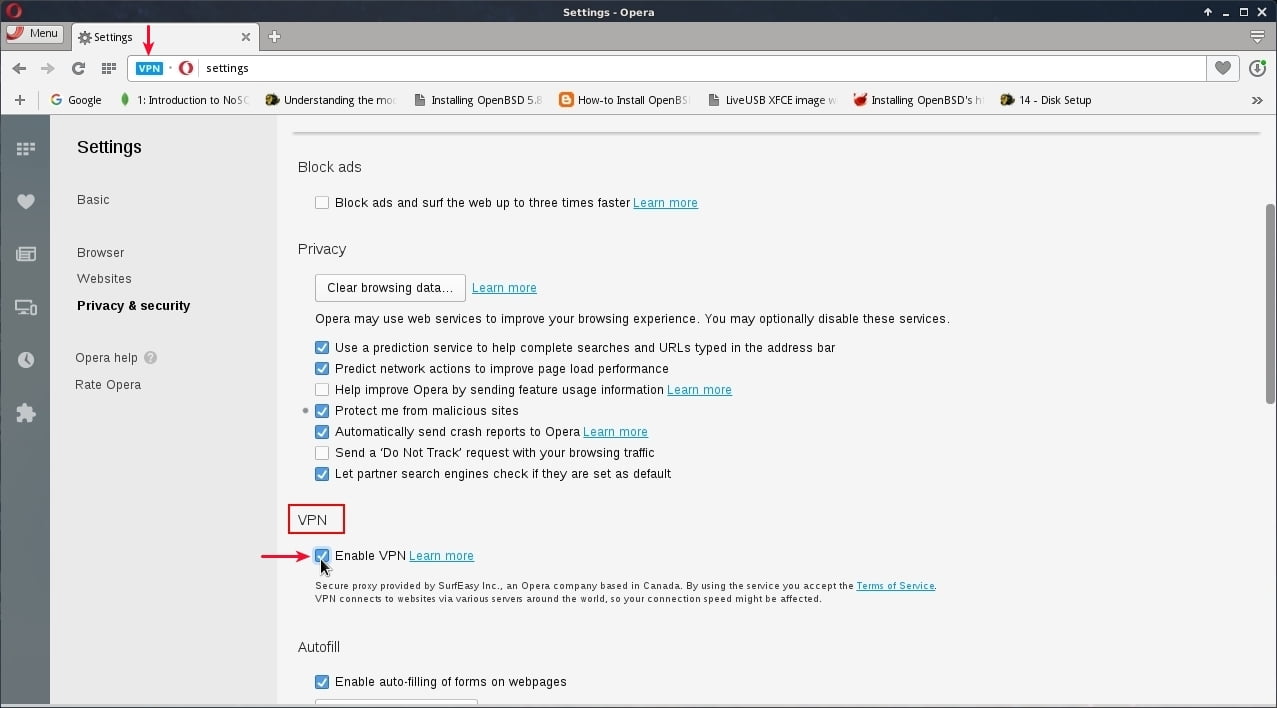Open Opera help link
This screenshot has width=1277, height=708.
pyautogui.click(x=106, y=358)
